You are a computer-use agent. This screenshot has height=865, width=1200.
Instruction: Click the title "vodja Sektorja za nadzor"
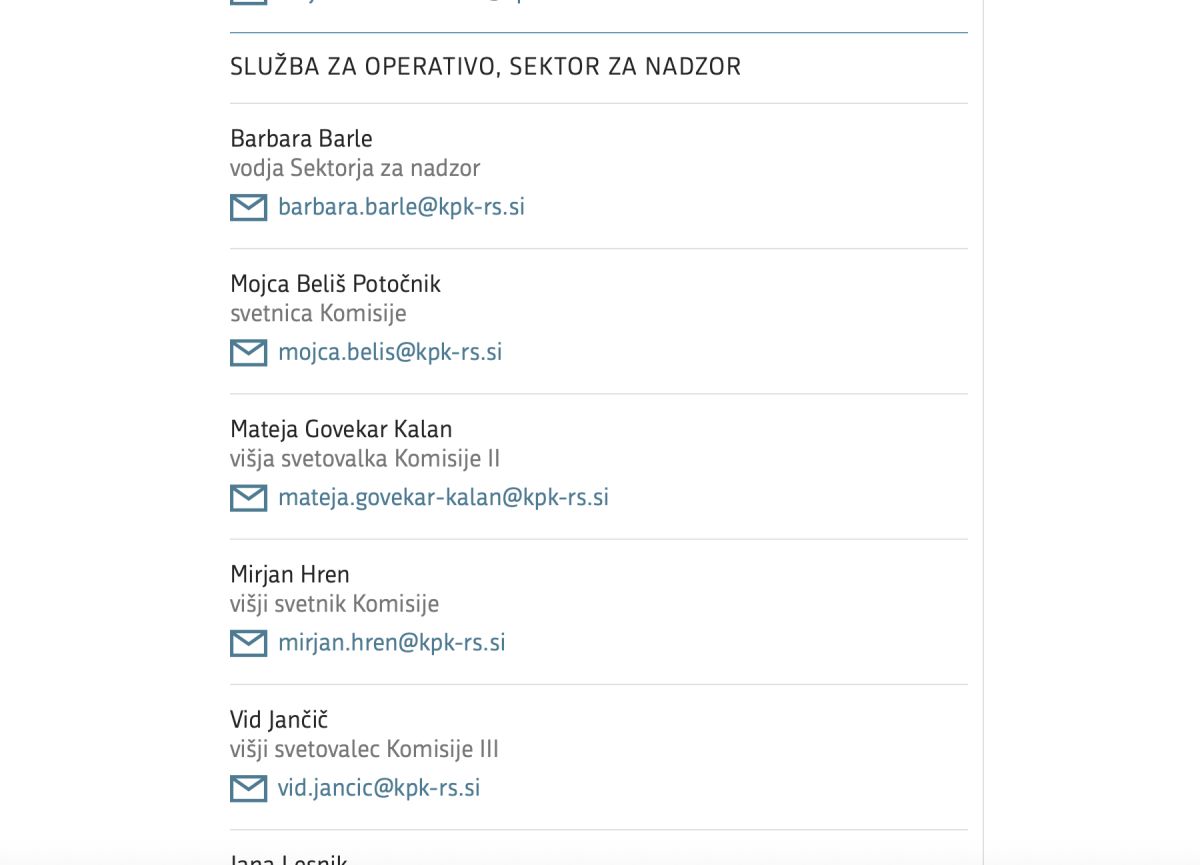(355, 168)
